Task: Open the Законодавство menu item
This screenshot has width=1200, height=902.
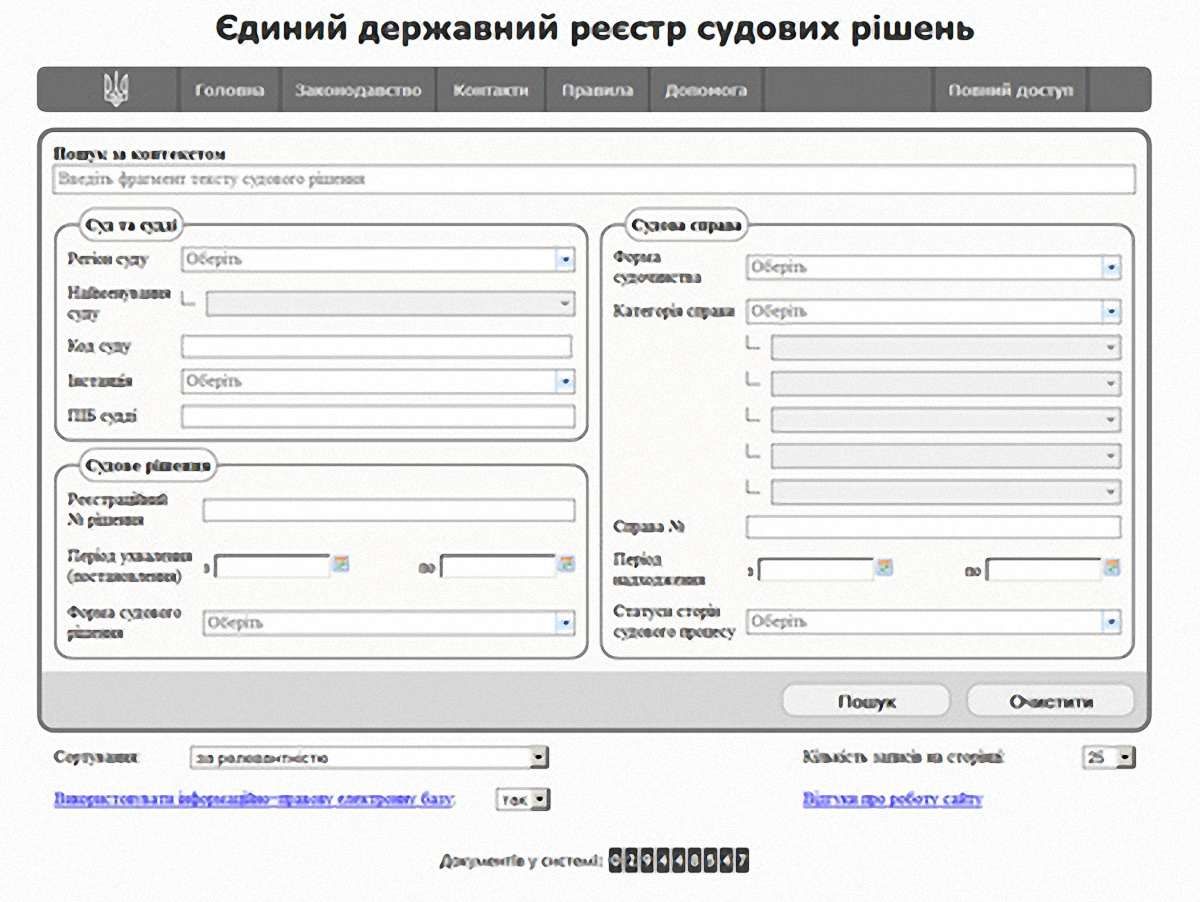Action: click(360, 90)
